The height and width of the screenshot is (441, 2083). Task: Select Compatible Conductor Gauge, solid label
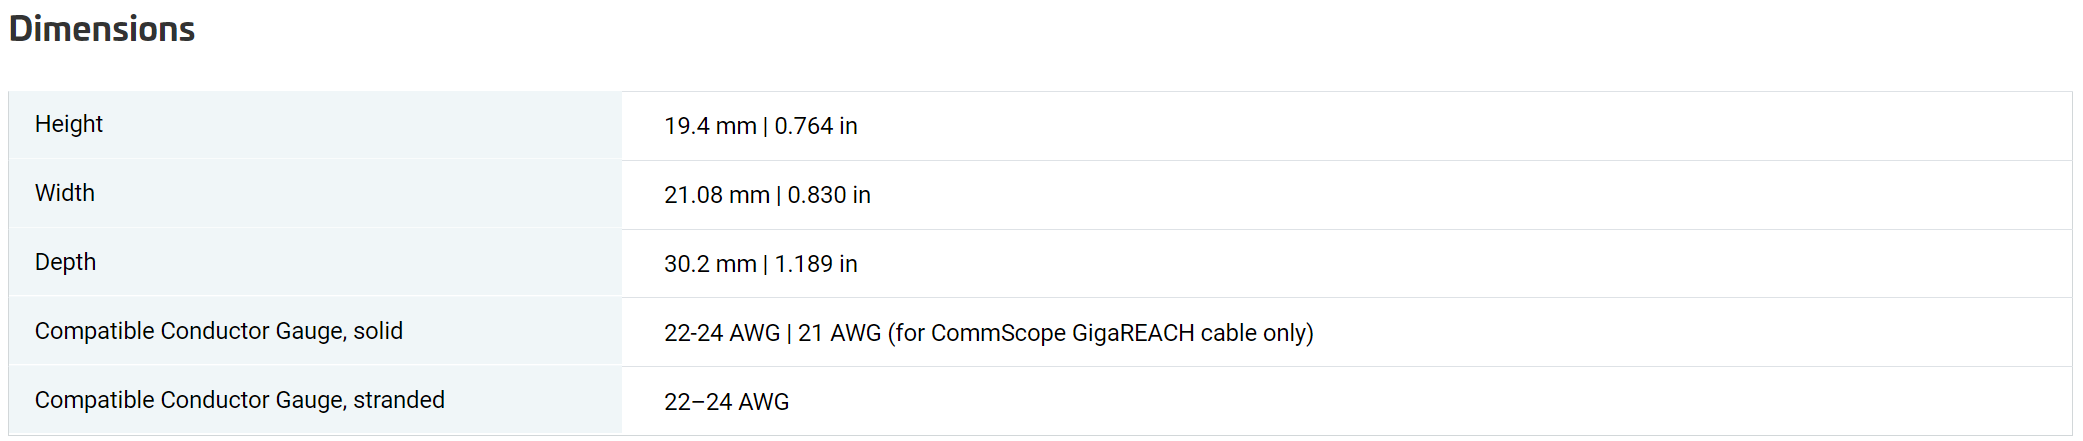pos(219,331)
